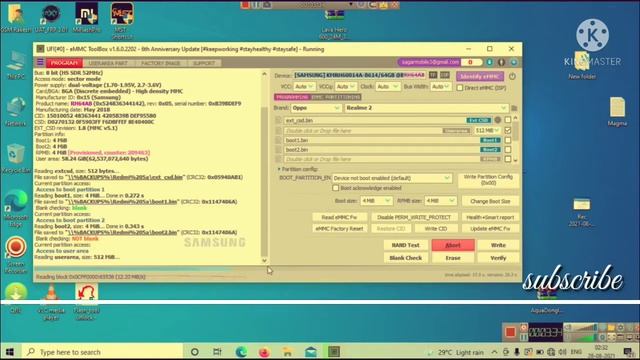Click the first dark icon after device name
The height and width of the screenshot is (360, 640).
click(x=433, y=75)
